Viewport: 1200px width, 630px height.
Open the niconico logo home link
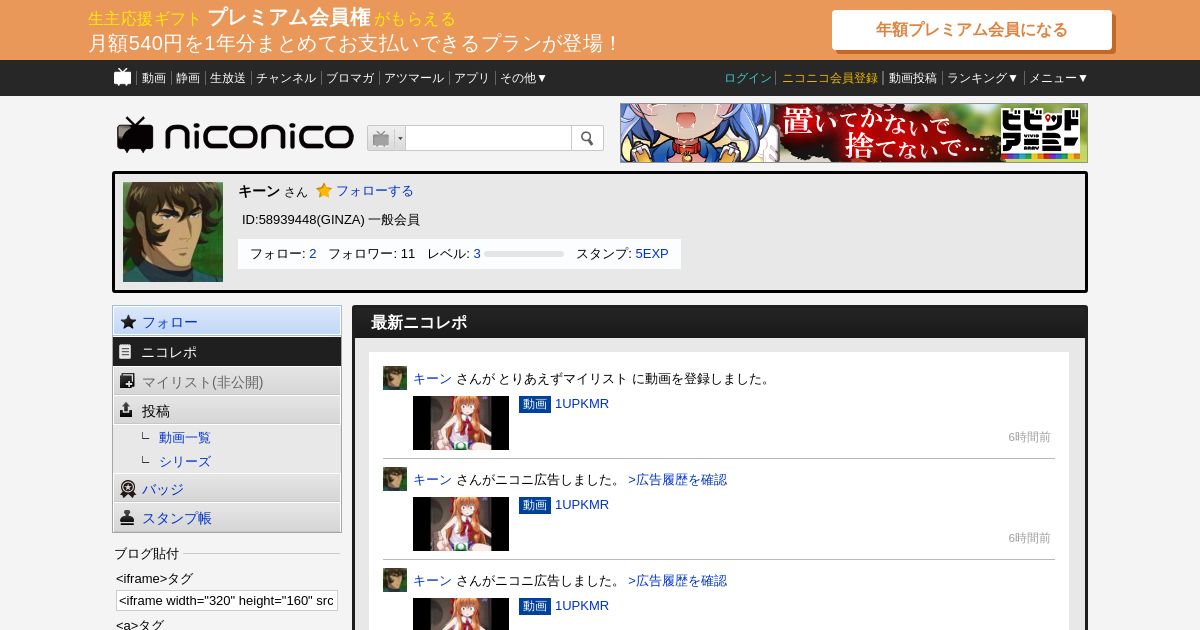click(x=235, y=136)
